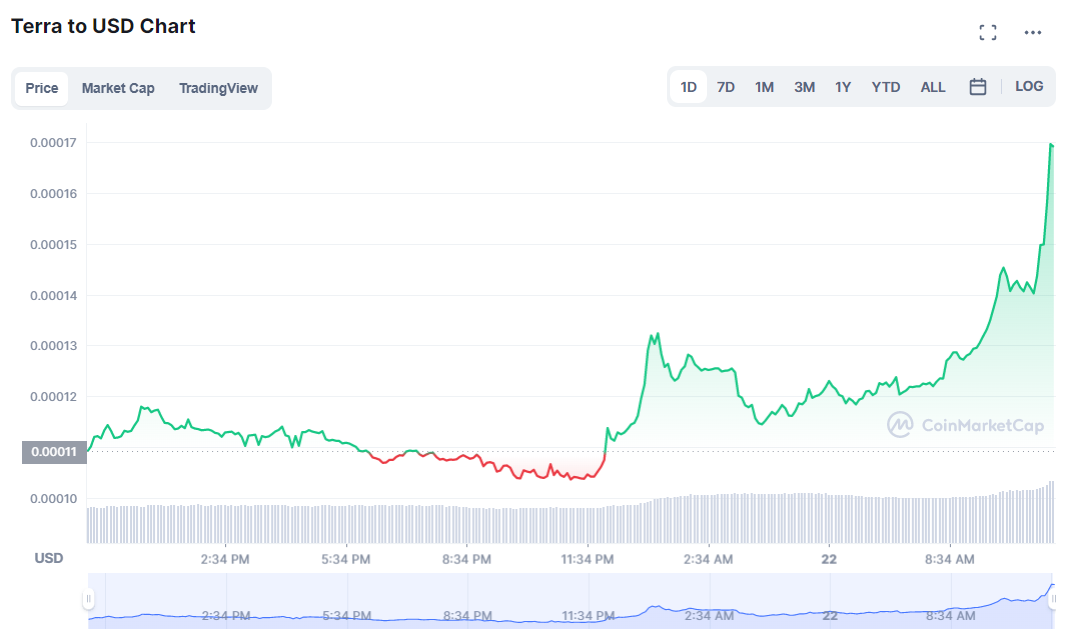Switch to the TradingView tab
The width and height of the screenshot is (1067, 640).
pos(218,88)
